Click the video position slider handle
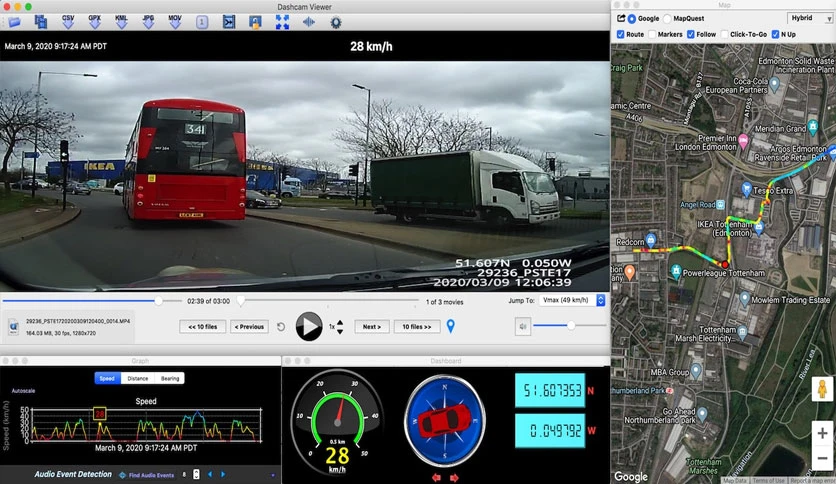Viewport: 836px width, 484px height. click(158, 301)
